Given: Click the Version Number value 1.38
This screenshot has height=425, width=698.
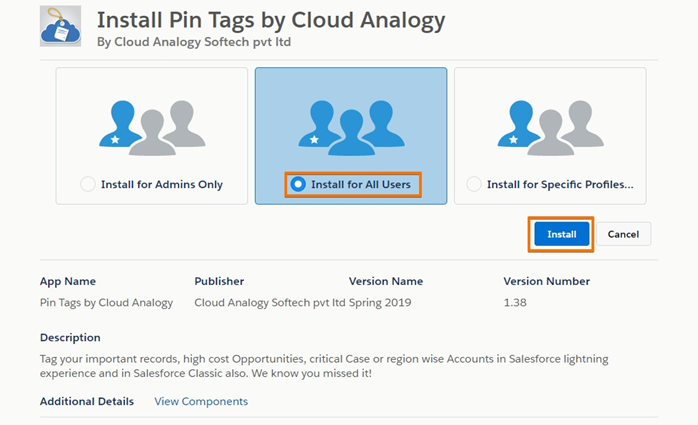Looking at the screenshot, I should click(x=515, y=303).
